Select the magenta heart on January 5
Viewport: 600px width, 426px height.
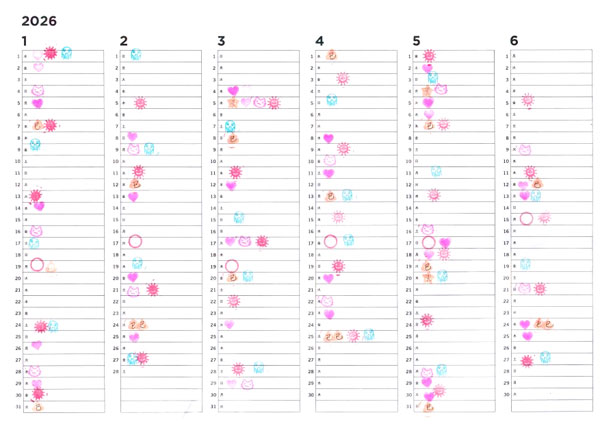point(37,103)
